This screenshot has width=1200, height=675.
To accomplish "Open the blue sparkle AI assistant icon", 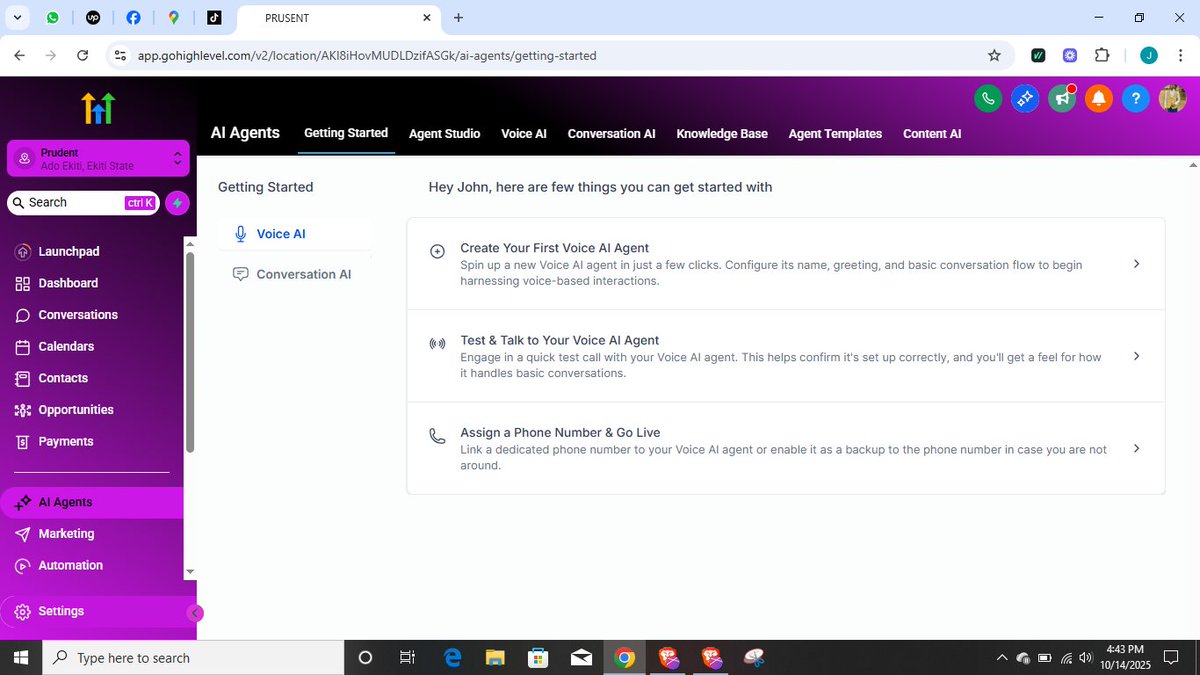I will [1025, 98].
